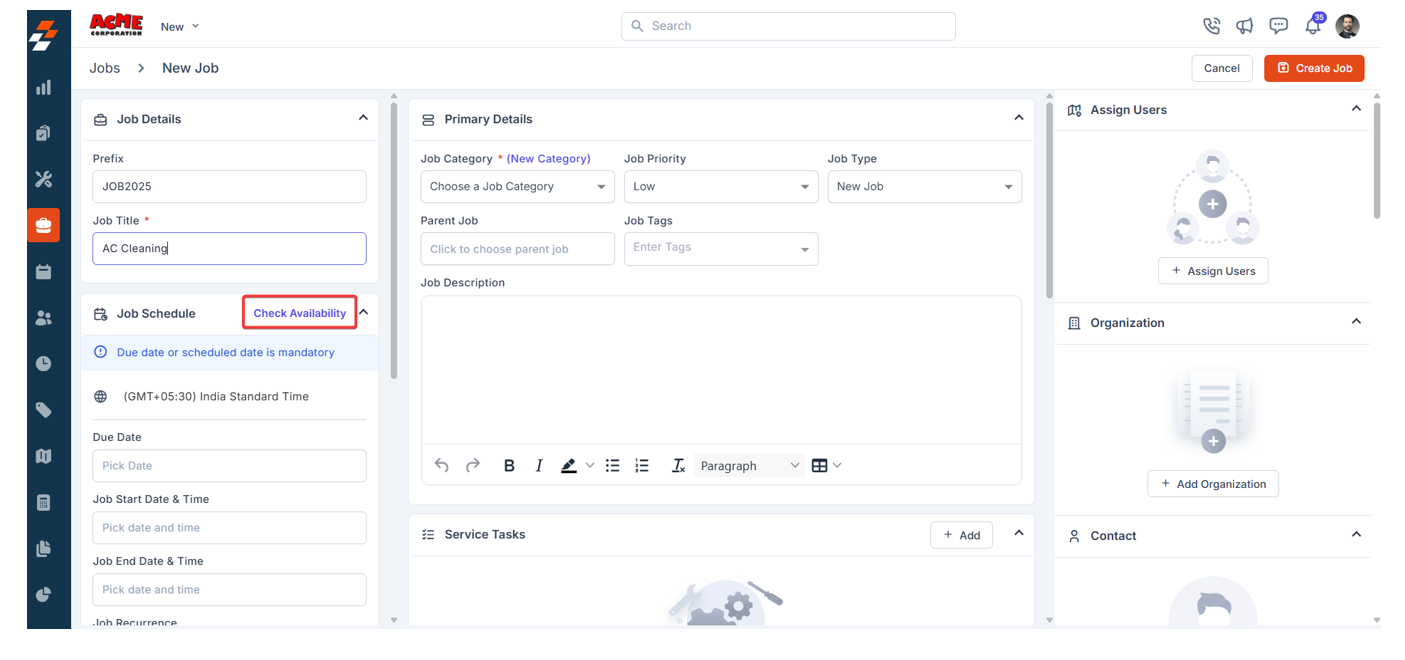The height and width of the screenshot is (660, 1405).
Task: Open the price tag sidebar icon
Action: (43, 410)
